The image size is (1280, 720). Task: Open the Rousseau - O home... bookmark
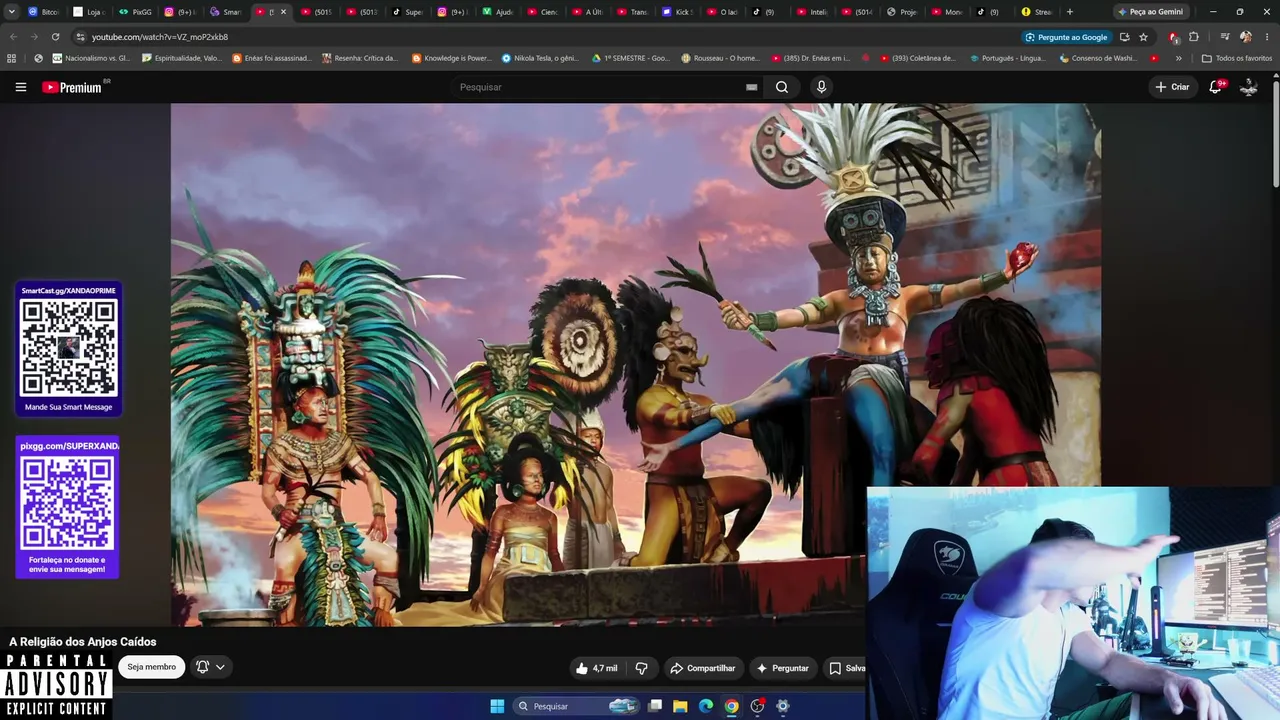720,58
